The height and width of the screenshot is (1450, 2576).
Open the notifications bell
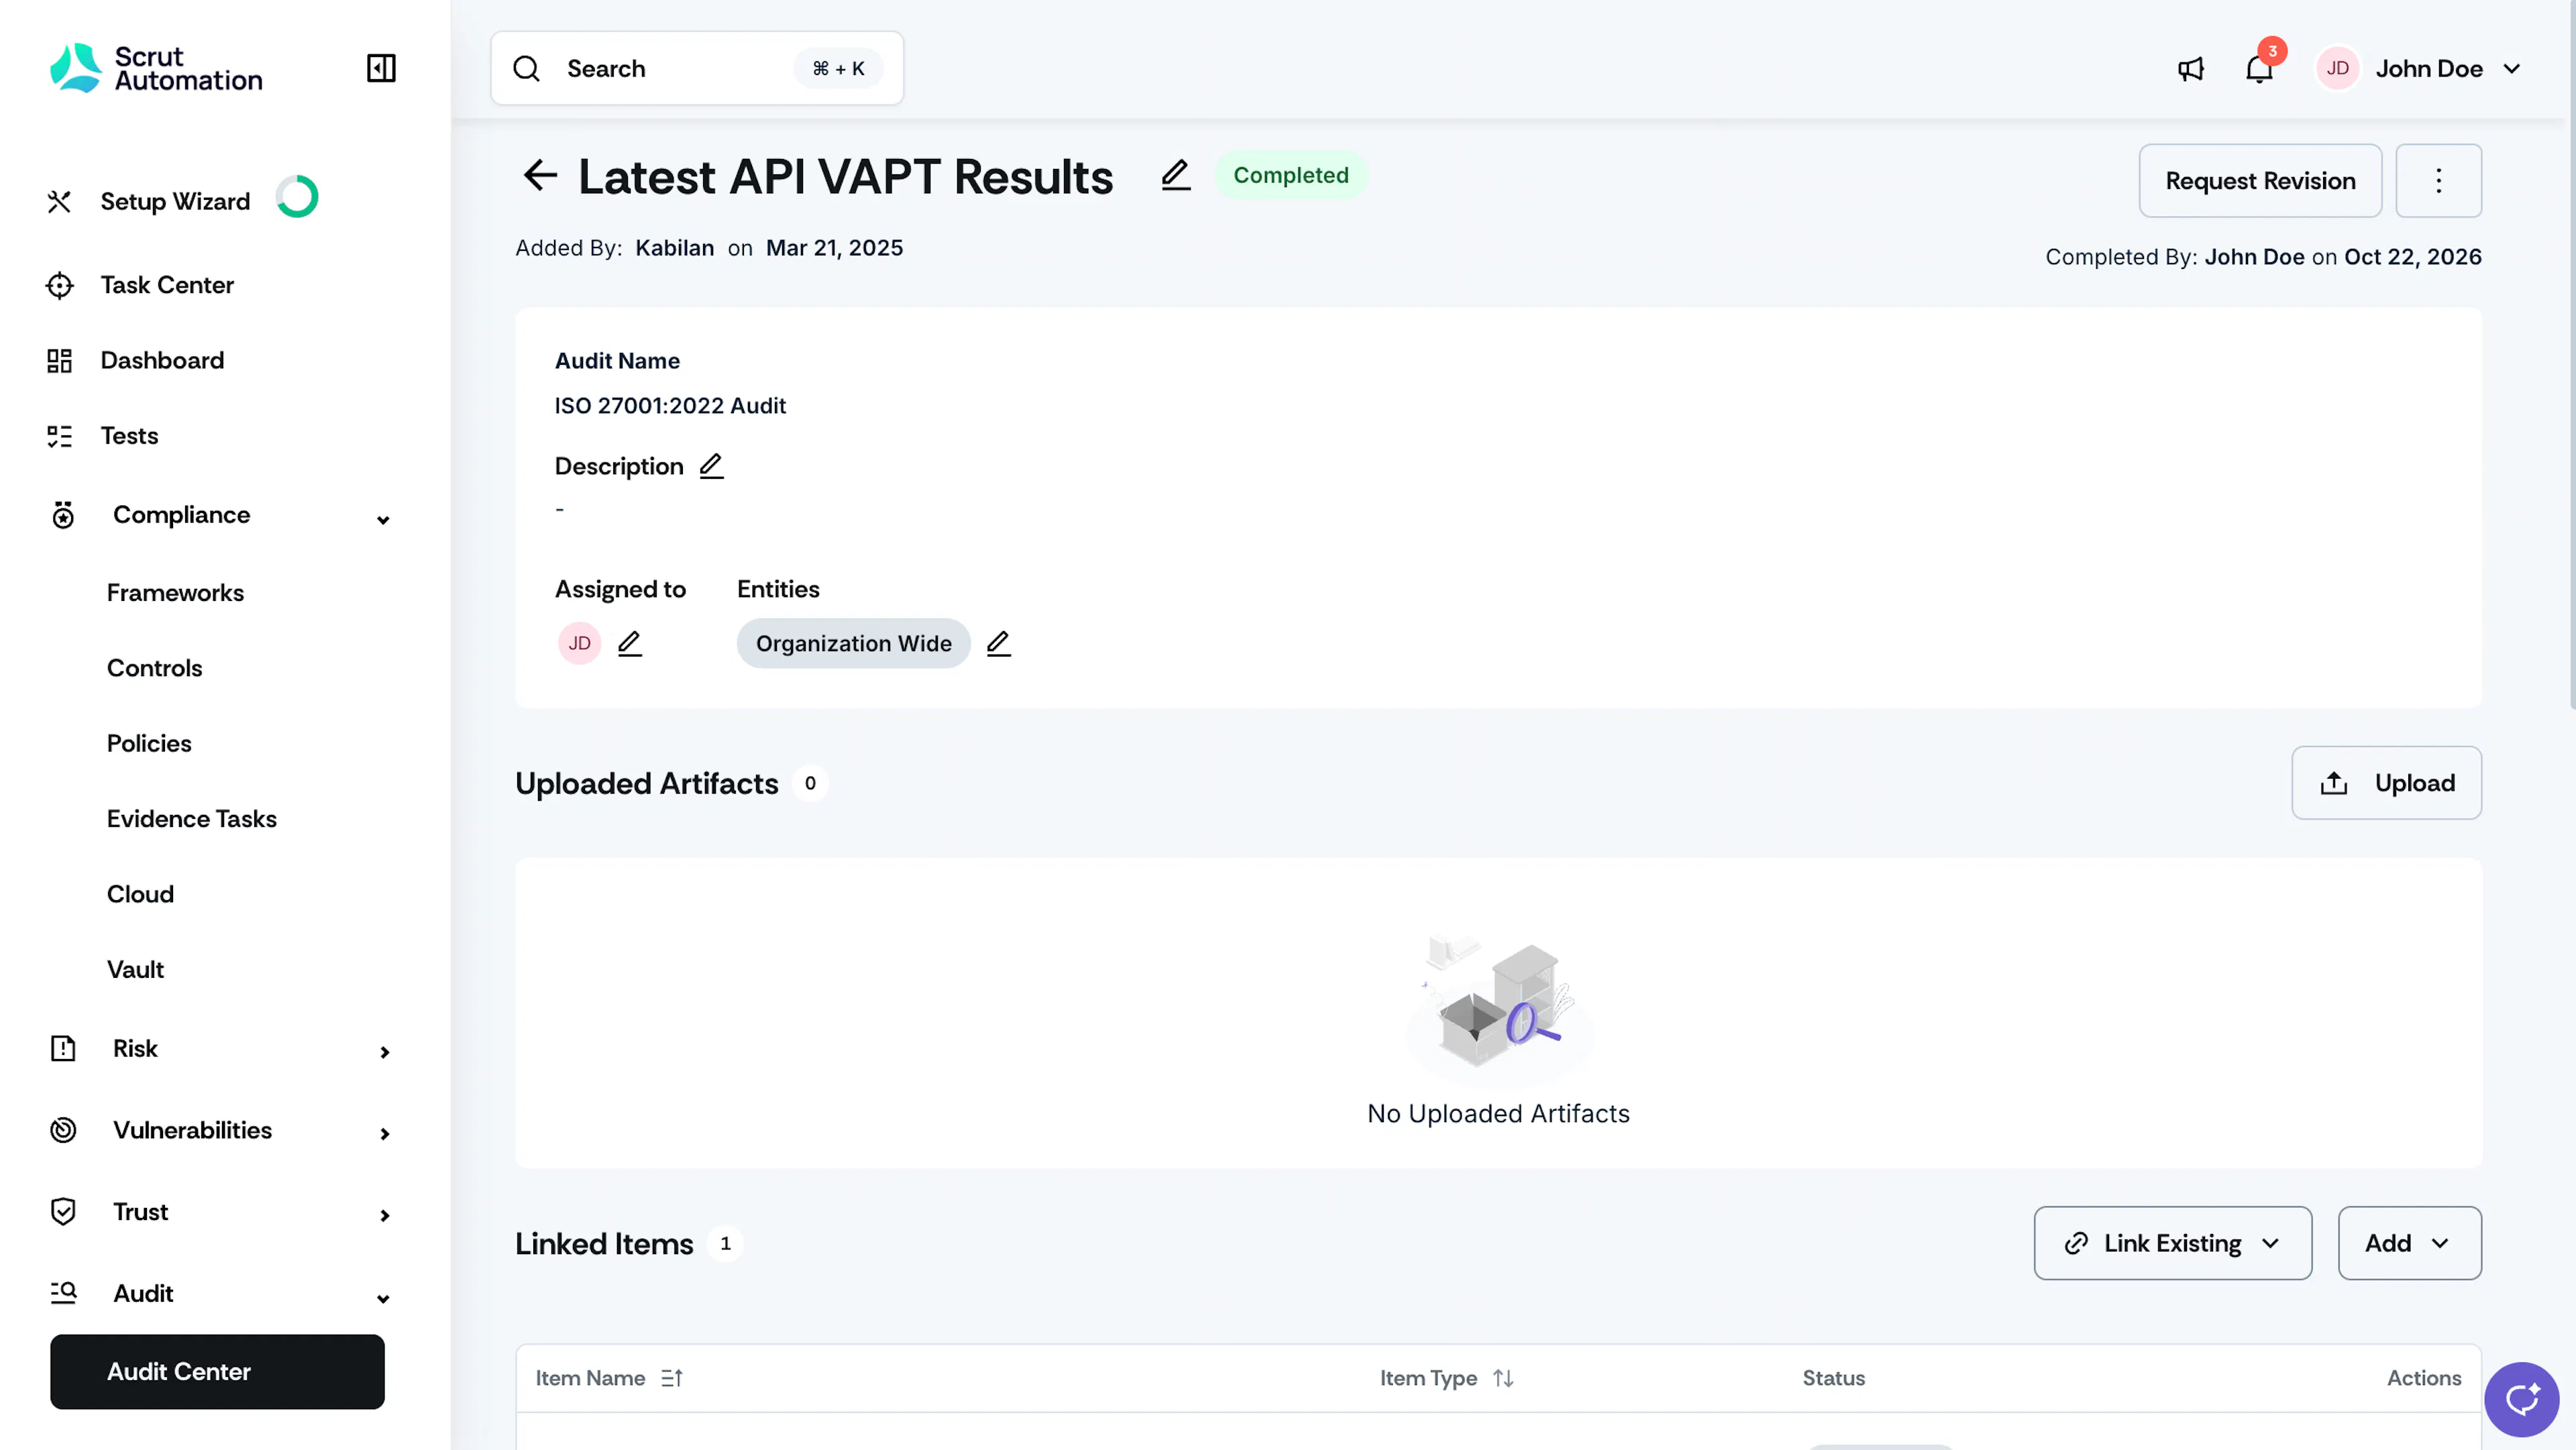click(2259, 69)
